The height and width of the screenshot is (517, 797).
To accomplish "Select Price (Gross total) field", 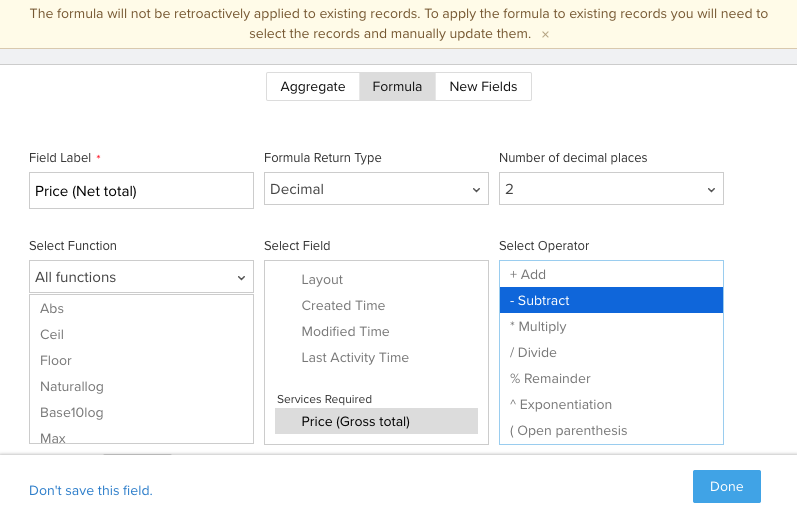I will 356,422.
